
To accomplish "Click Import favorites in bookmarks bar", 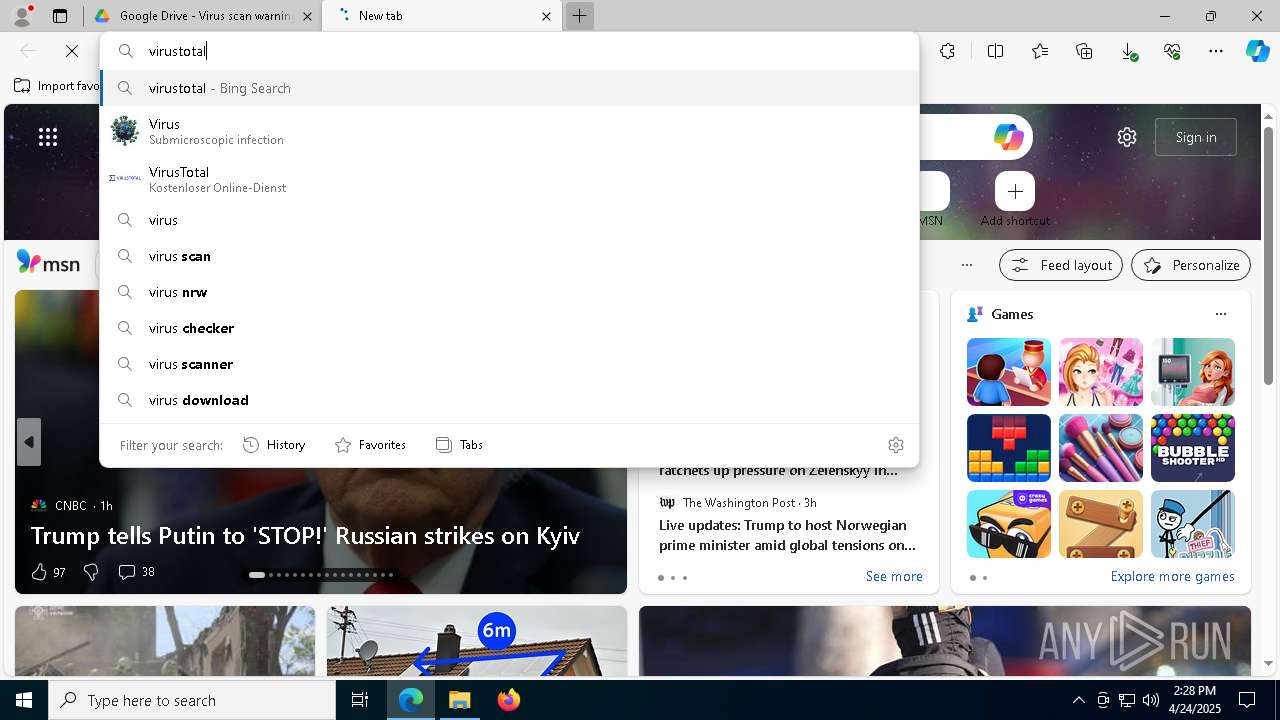I will 56,86.
